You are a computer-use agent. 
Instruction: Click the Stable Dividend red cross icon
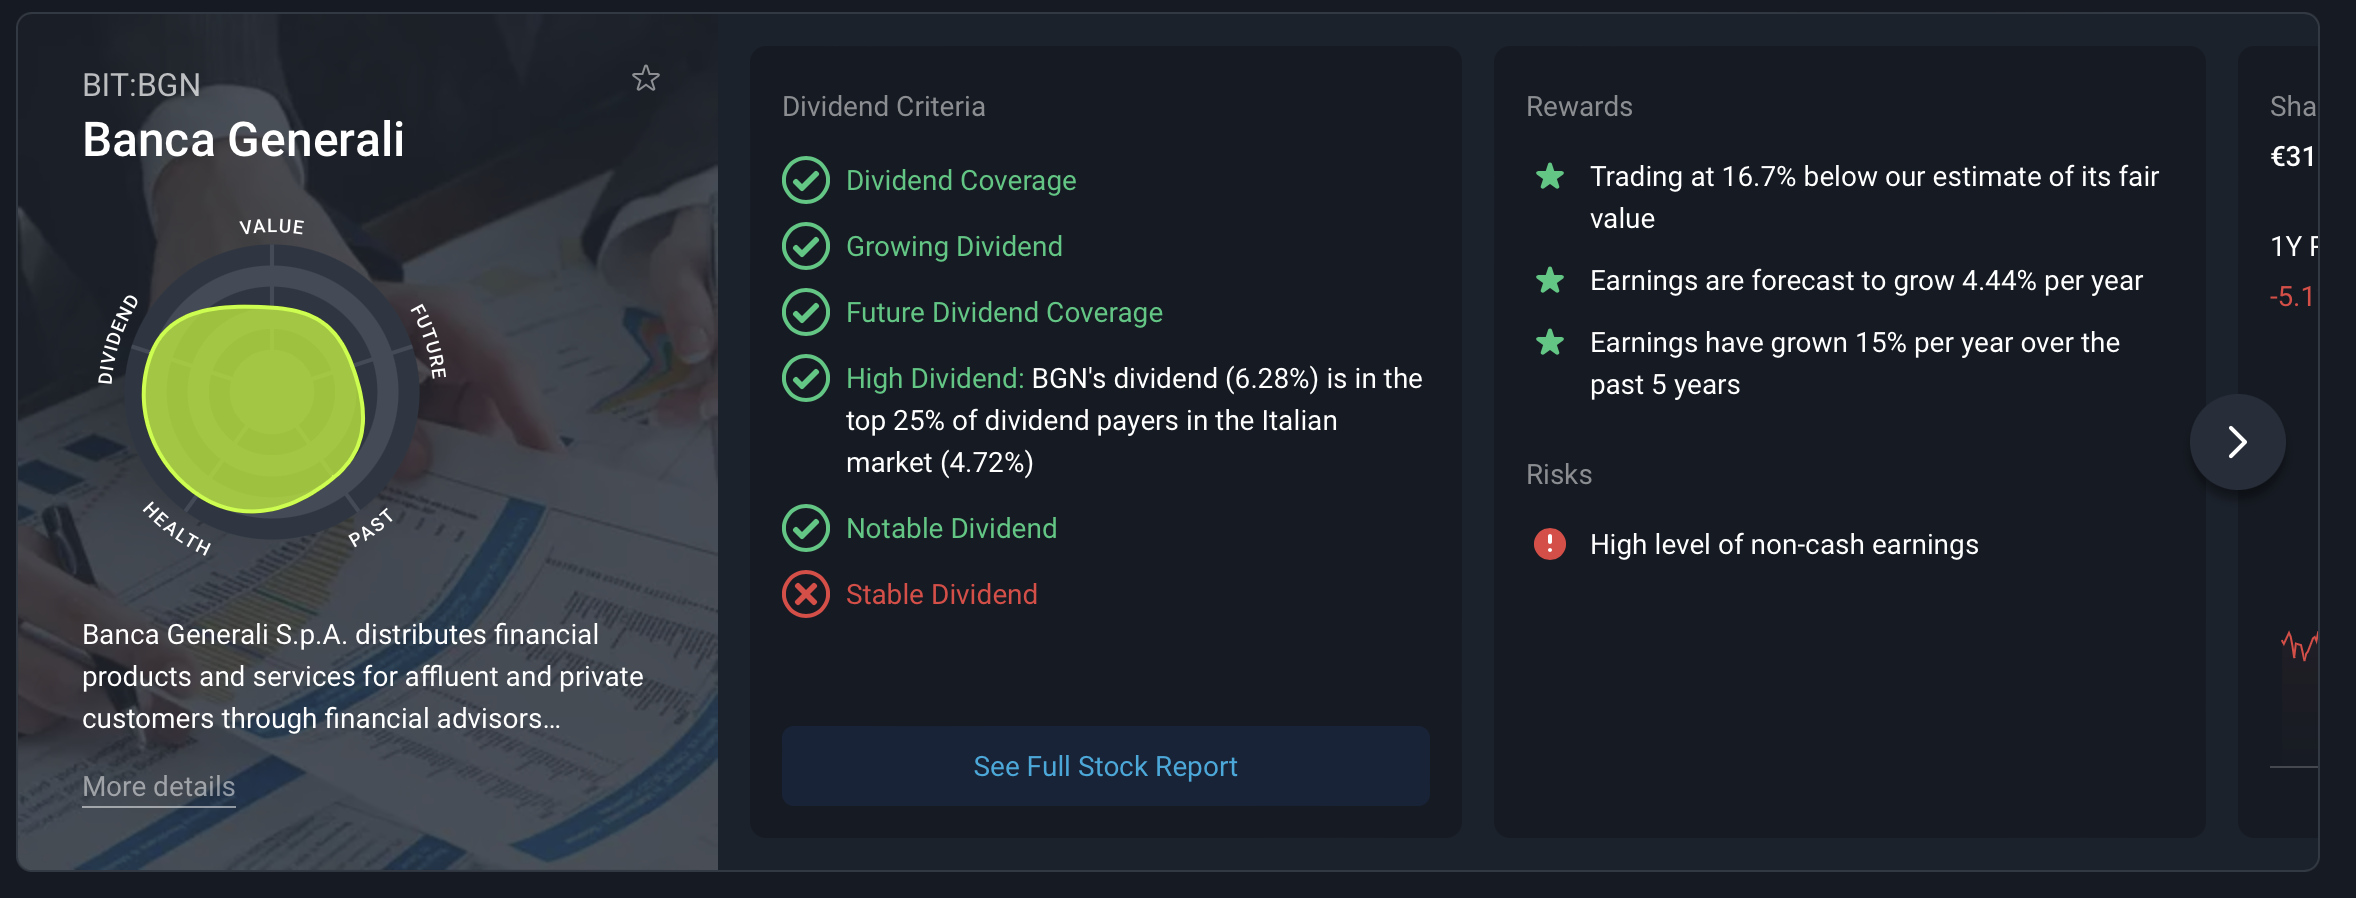point(806,594)
